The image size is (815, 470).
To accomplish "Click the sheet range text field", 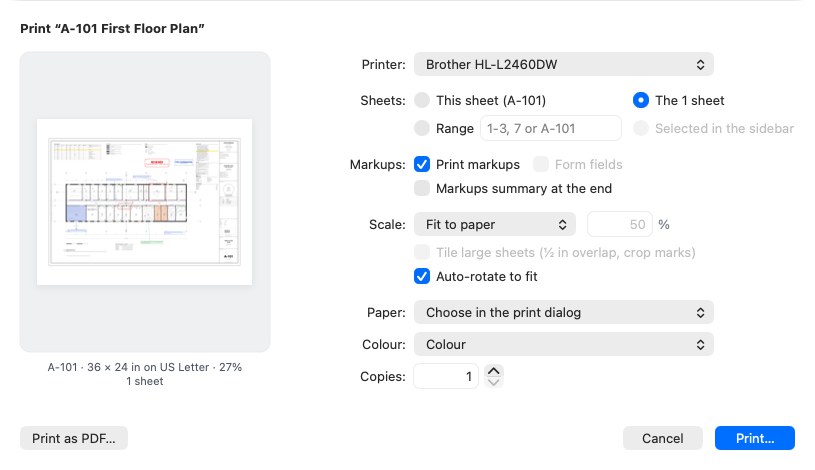I will click(550, 128).
